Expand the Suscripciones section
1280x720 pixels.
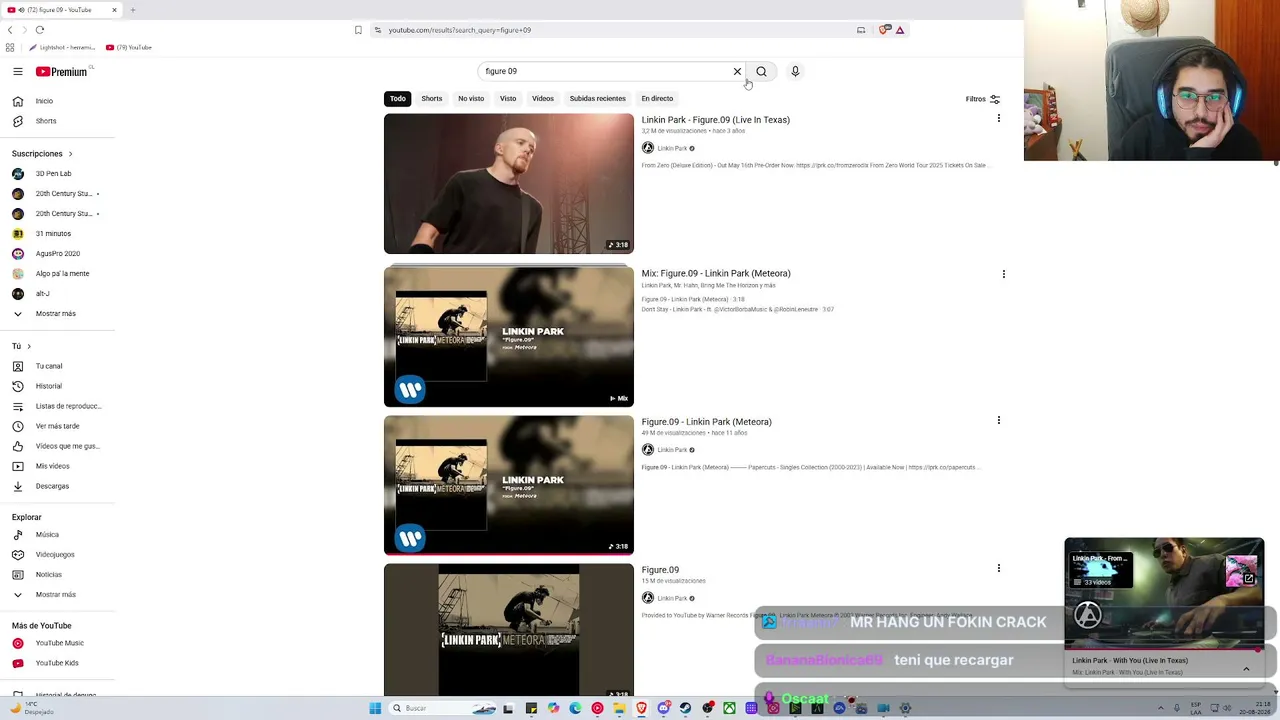pos(42,154)
